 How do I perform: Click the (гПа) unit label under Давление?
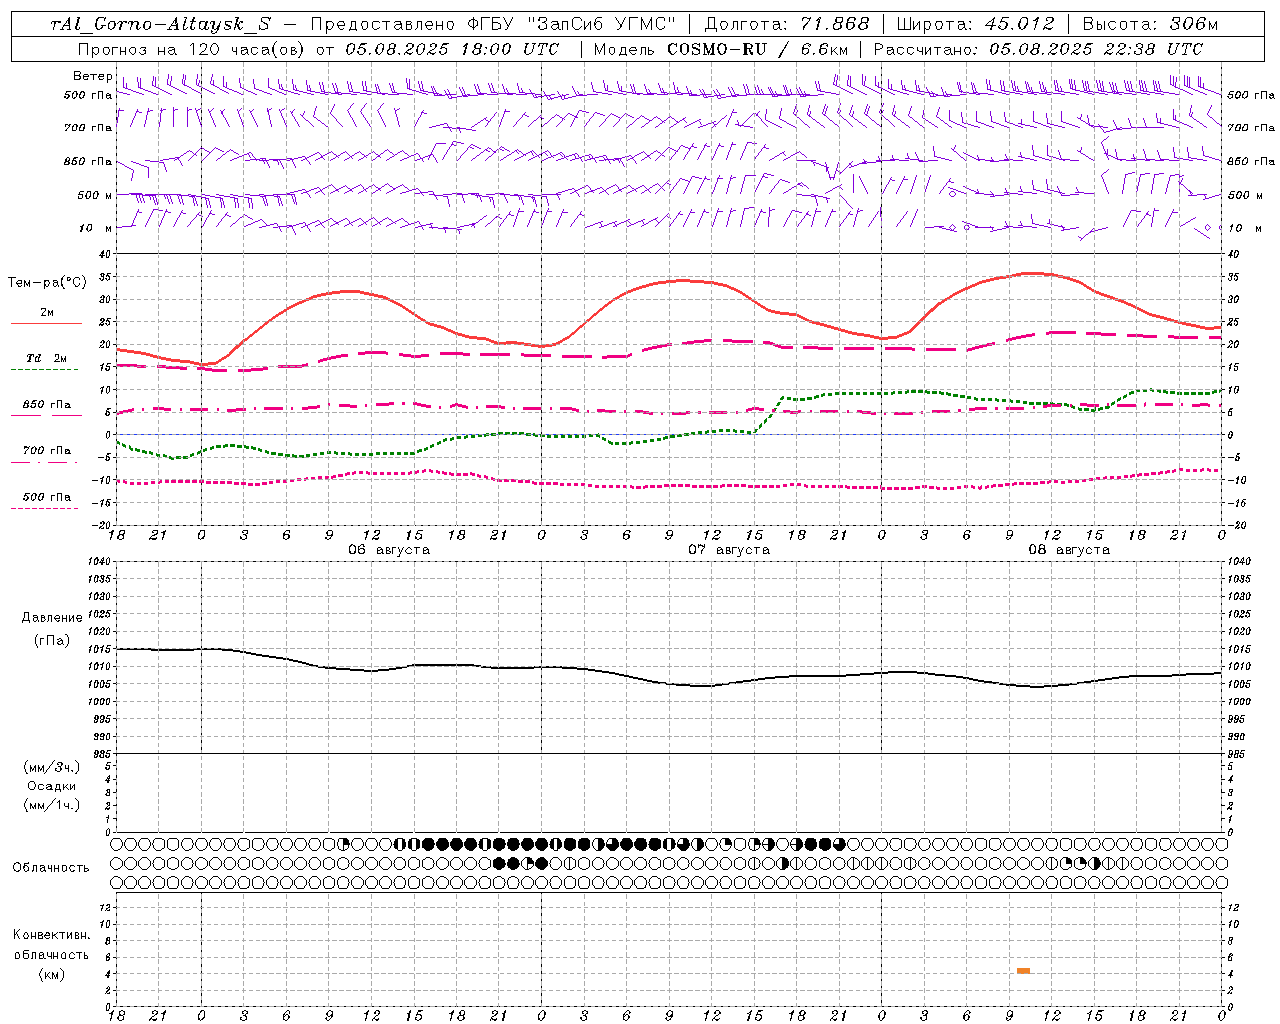(52, 641)
